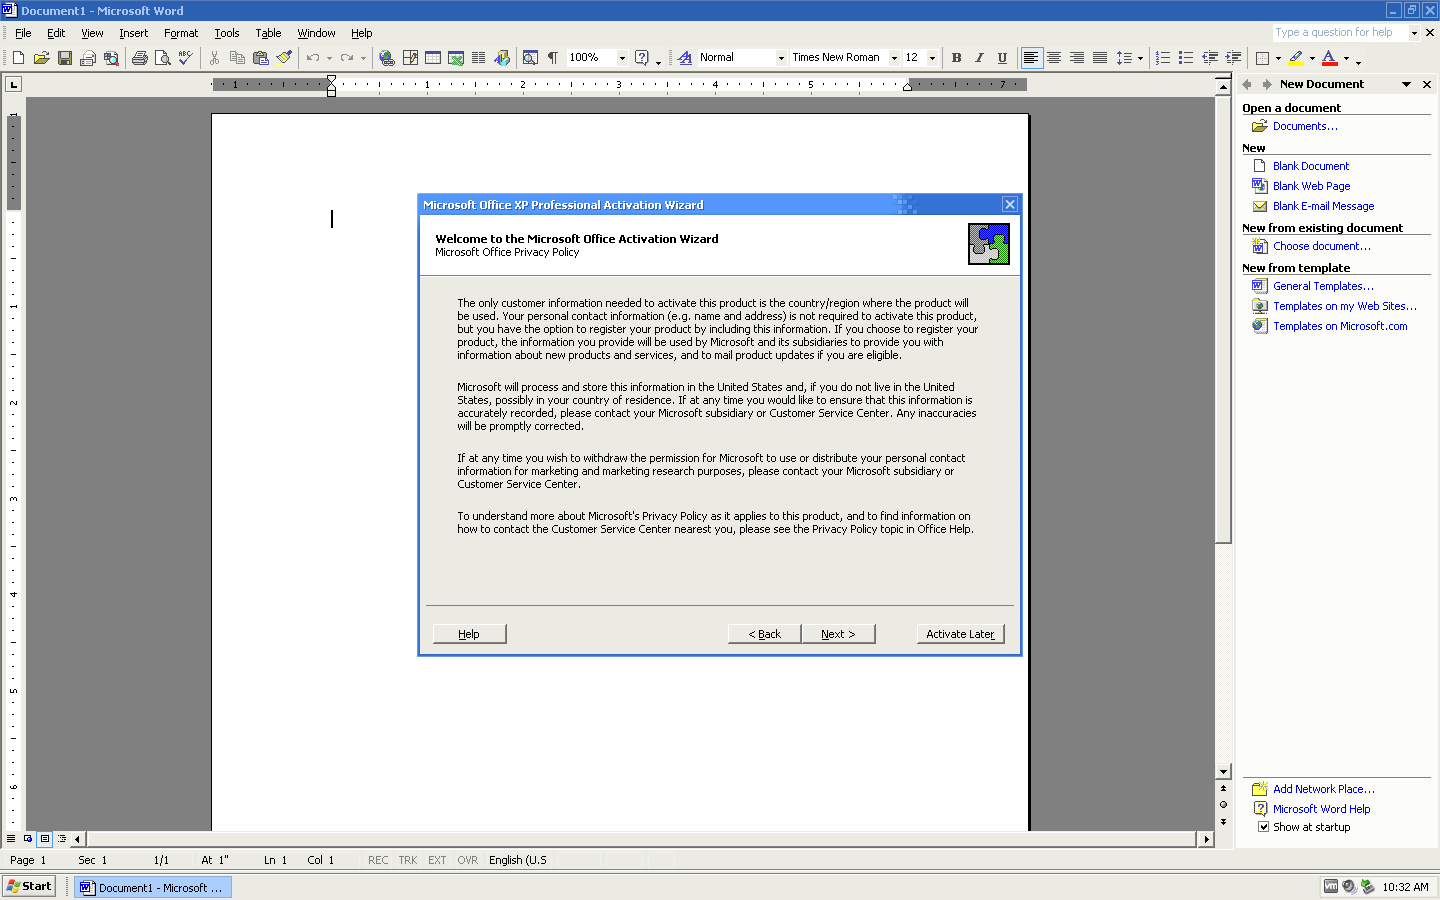Click the vertical scrollbar down arrow
This screenshot has height=900, width=1440.
[x=1223, y=772]
